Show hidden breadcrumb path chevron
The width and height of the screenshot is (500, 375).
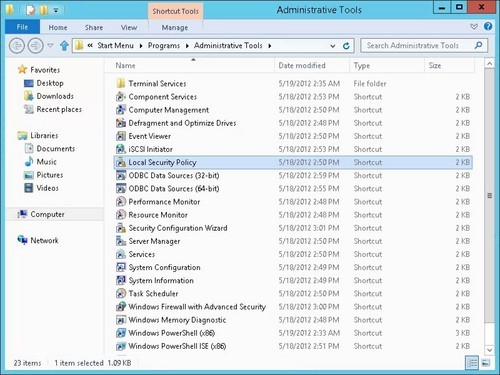click(x=90, y=45)
